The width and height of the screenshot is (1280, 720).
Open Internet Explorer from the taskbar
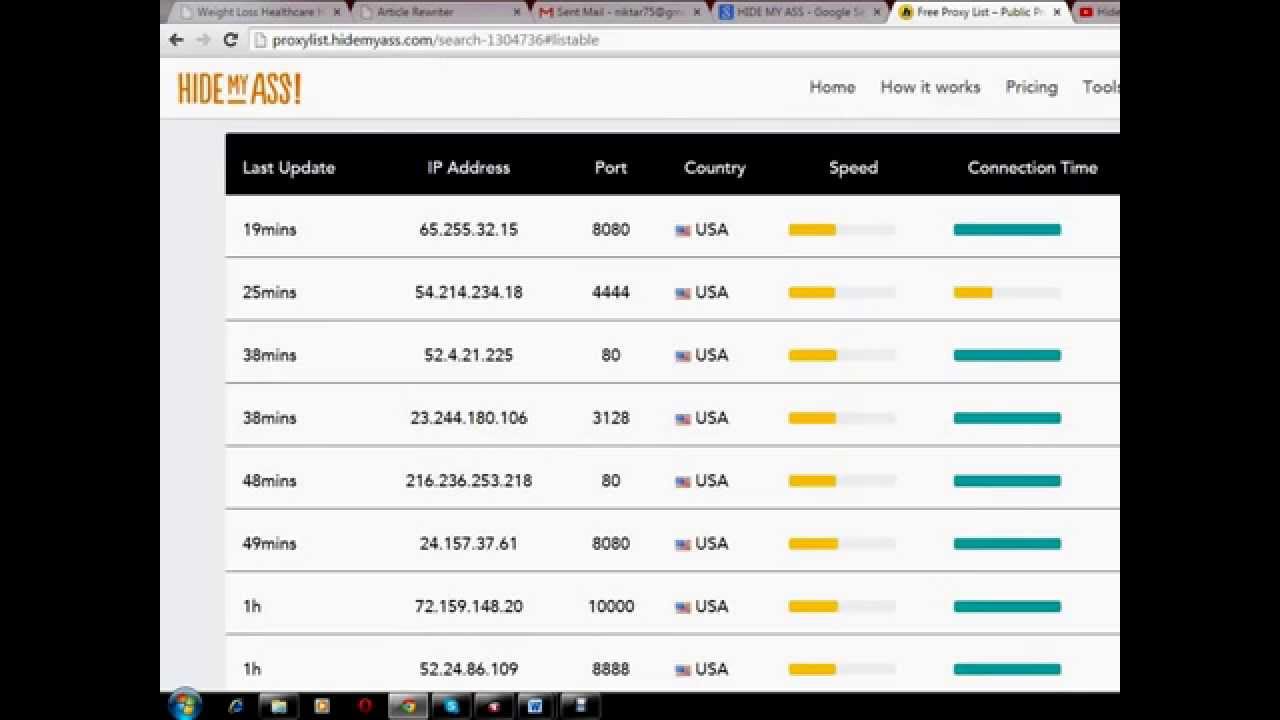coord(236,706)
